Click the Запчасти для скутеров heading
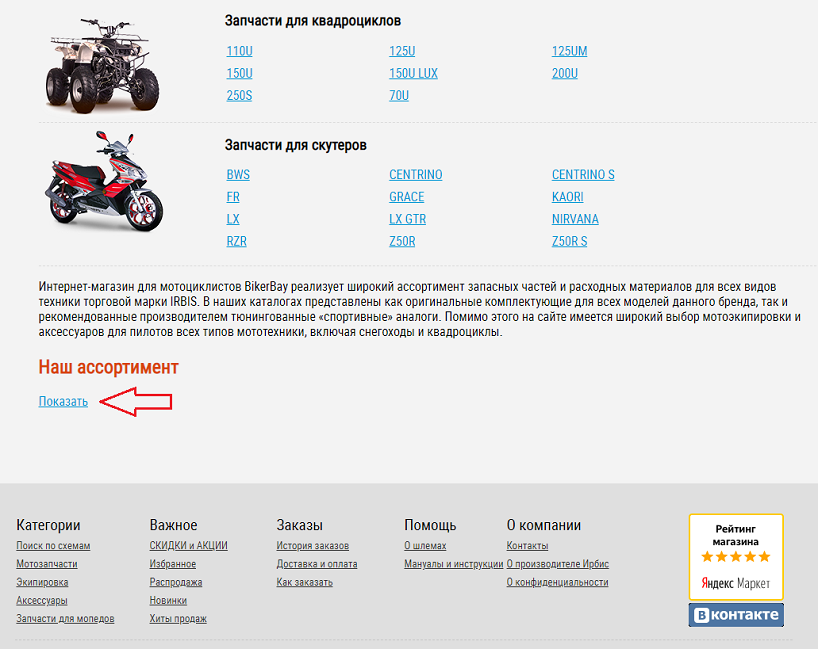 (x=296, y=145)
